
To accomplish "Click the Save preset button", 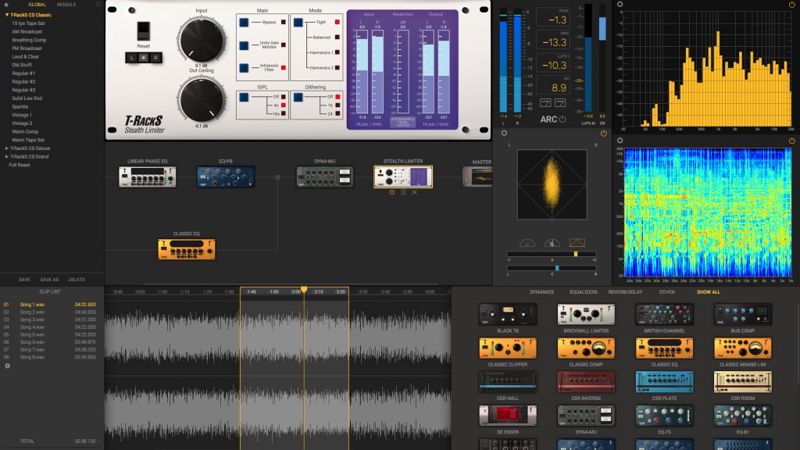I will [x=24, y=280].
